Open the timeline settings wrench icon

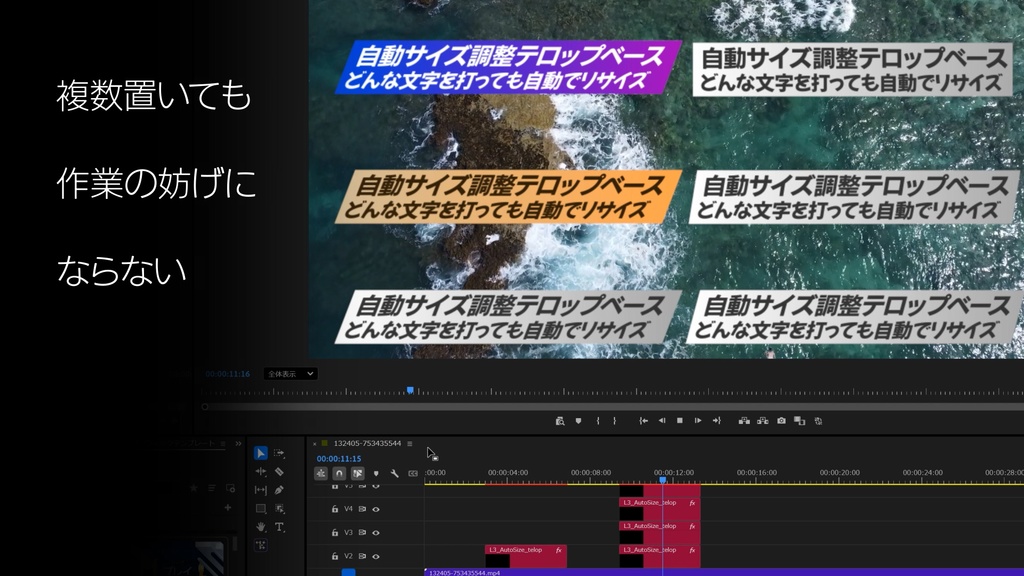(395, 473)
